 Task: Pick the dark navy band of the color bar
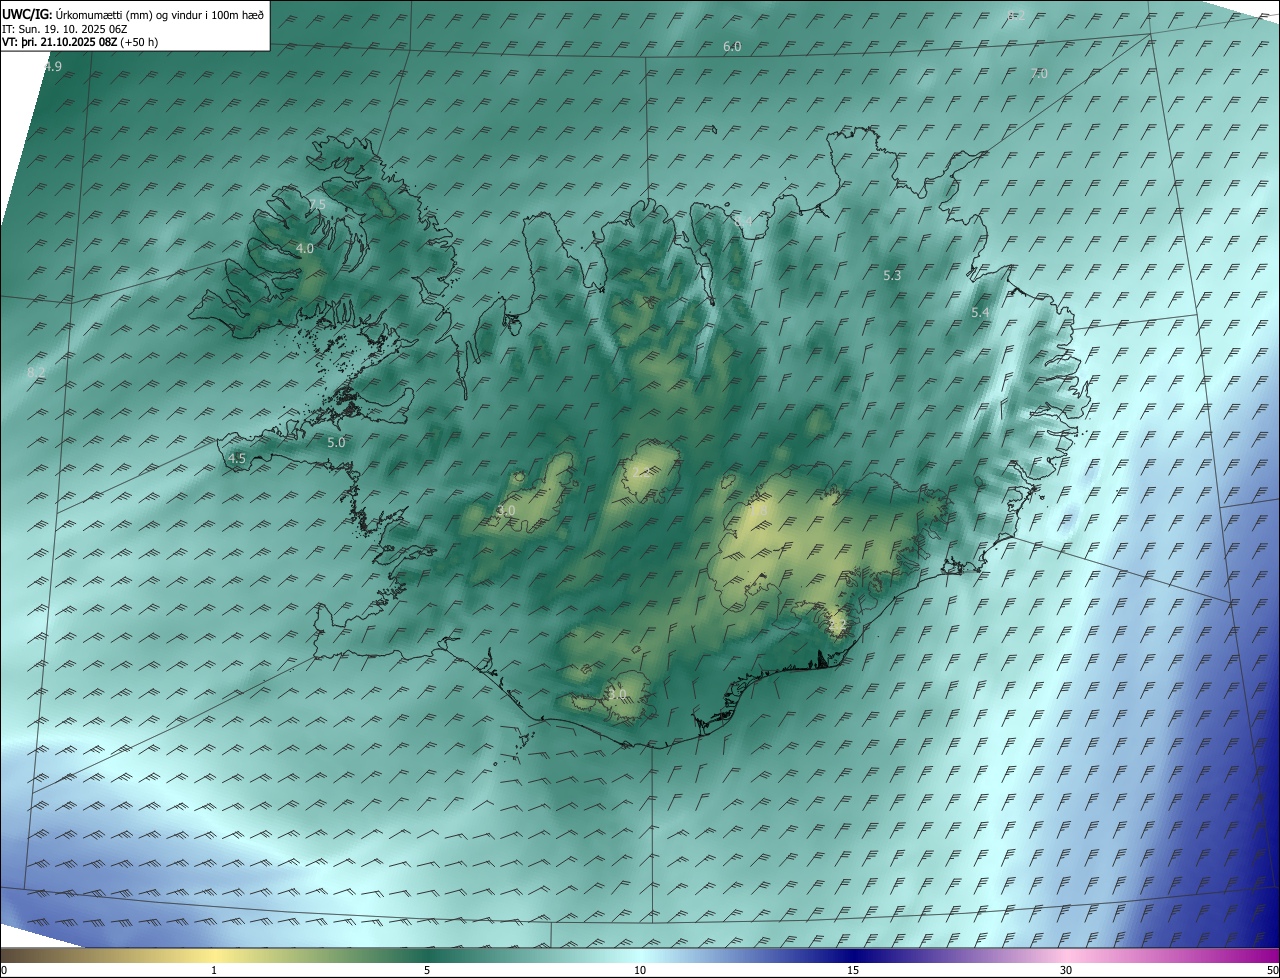tap(853, 955)
